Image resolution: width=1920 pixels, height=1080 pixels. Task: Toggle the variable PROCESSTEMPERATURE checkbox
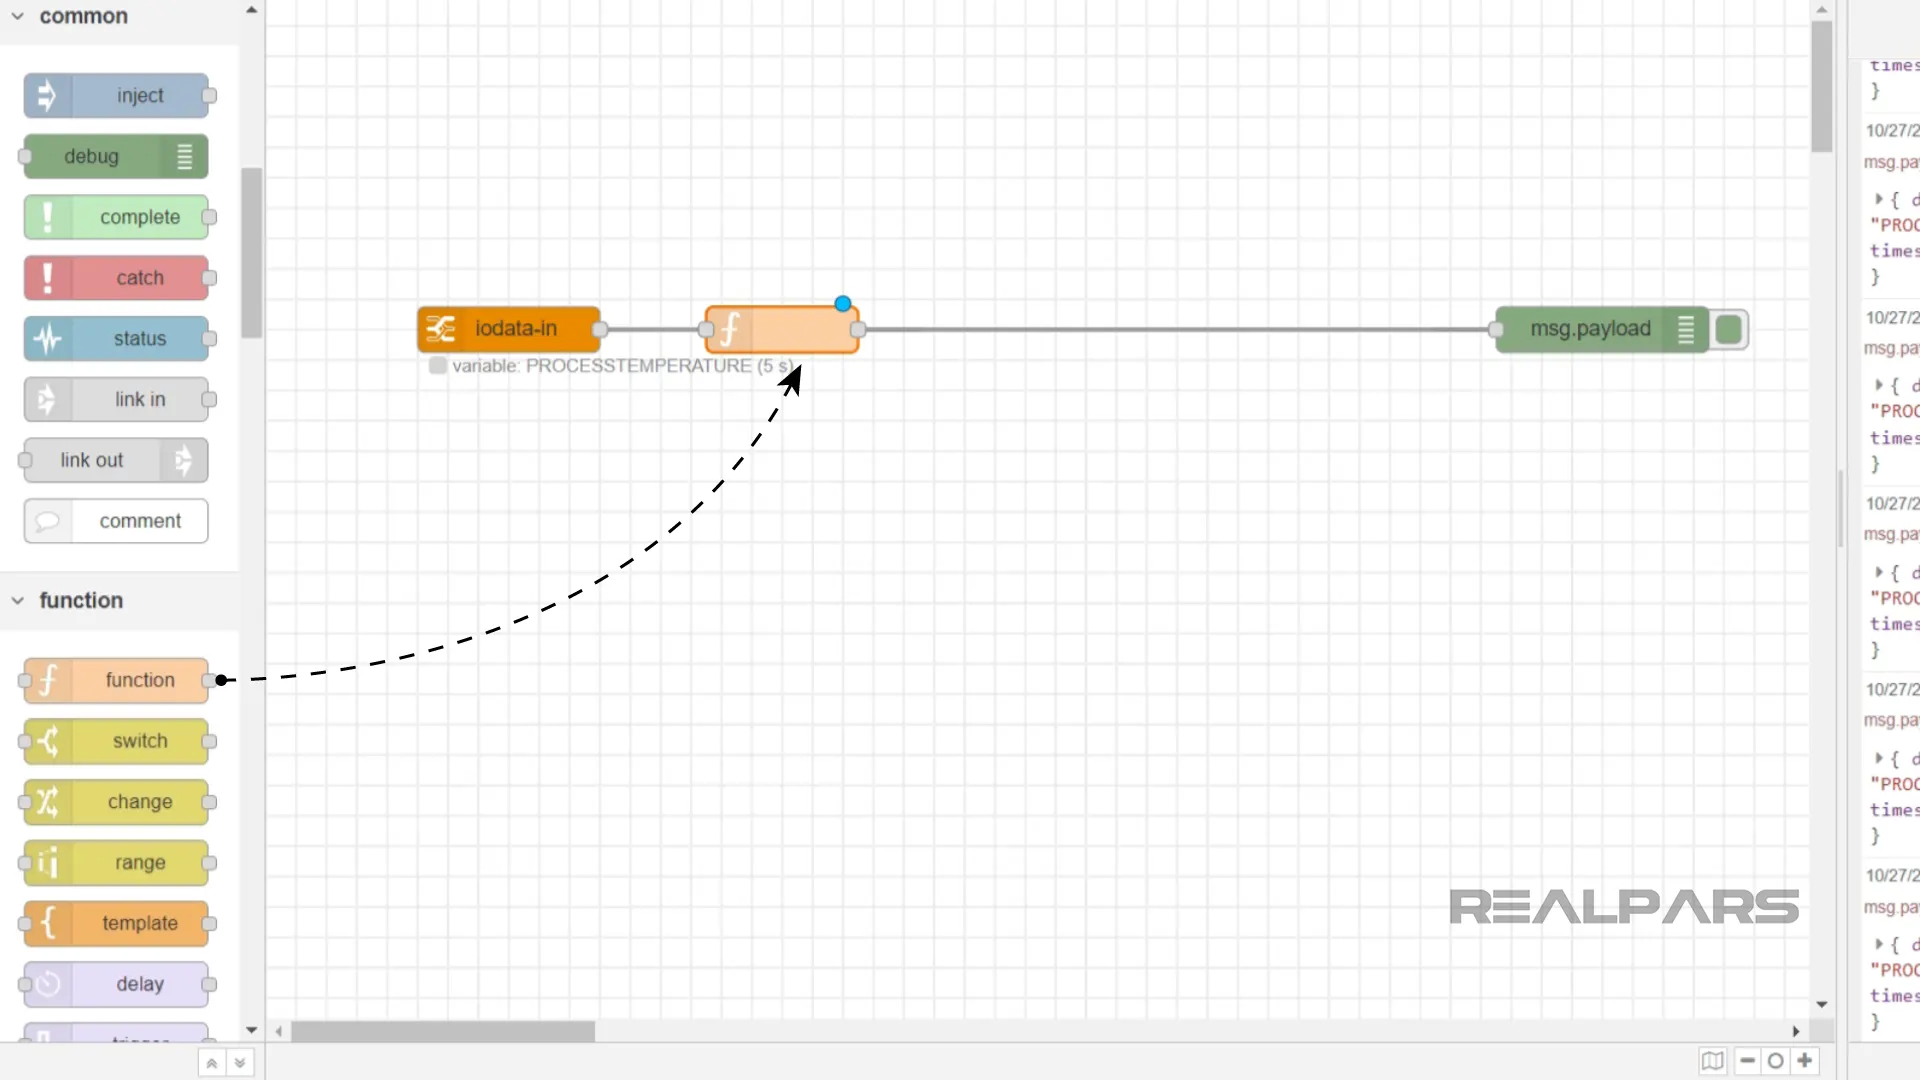pos(436,365)
